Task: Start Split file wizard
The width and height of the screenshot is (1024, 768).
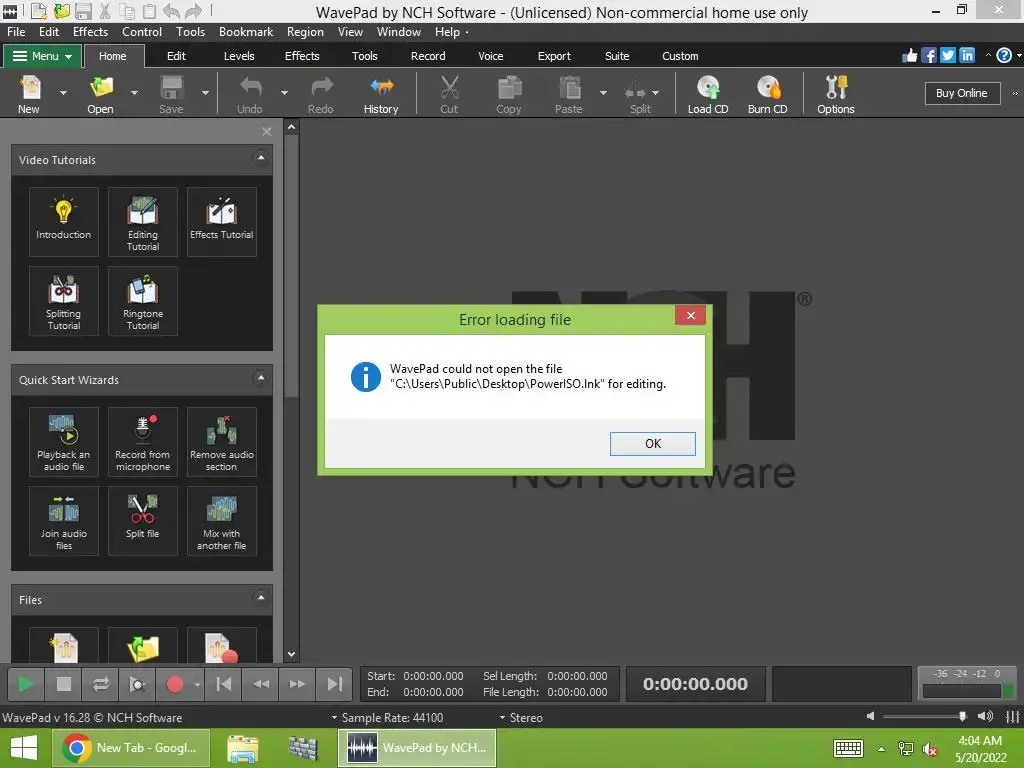Action: point(142,520)
